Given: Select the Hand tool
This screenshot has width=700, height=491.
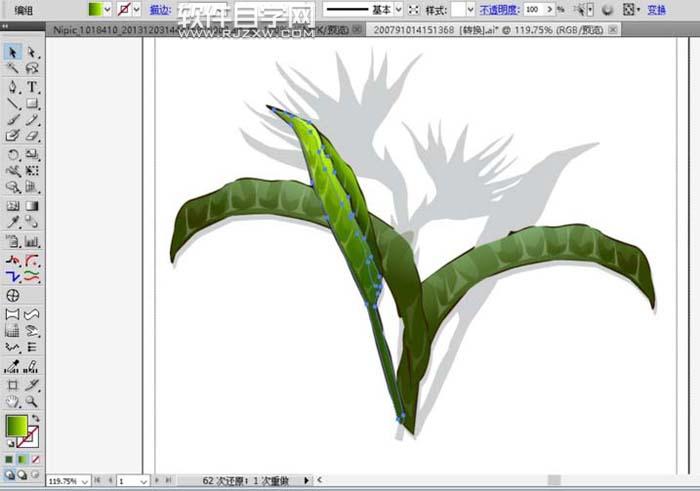Looking at the screenshot, I should point(13,401).
